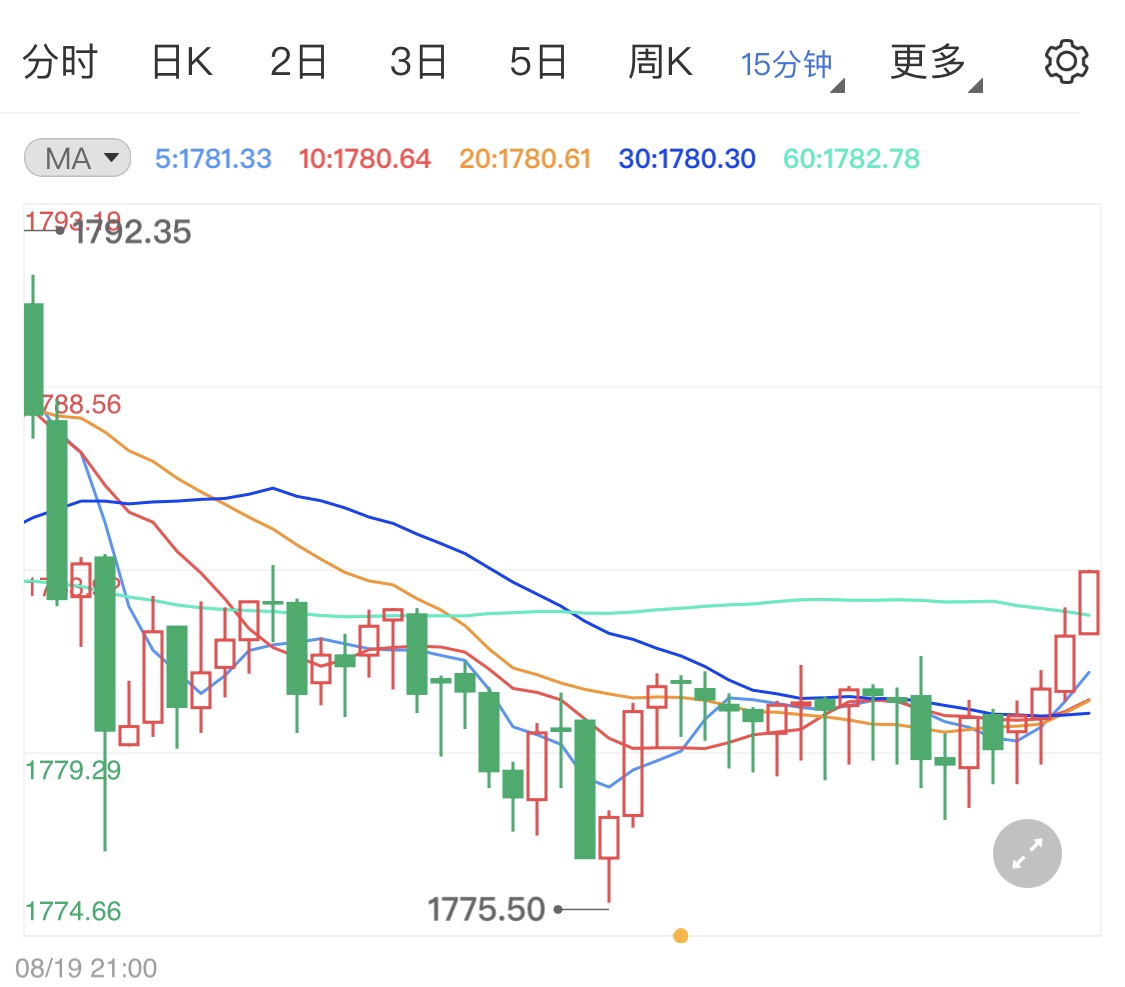Click the orange marker dot below chart

pos(681,935)
